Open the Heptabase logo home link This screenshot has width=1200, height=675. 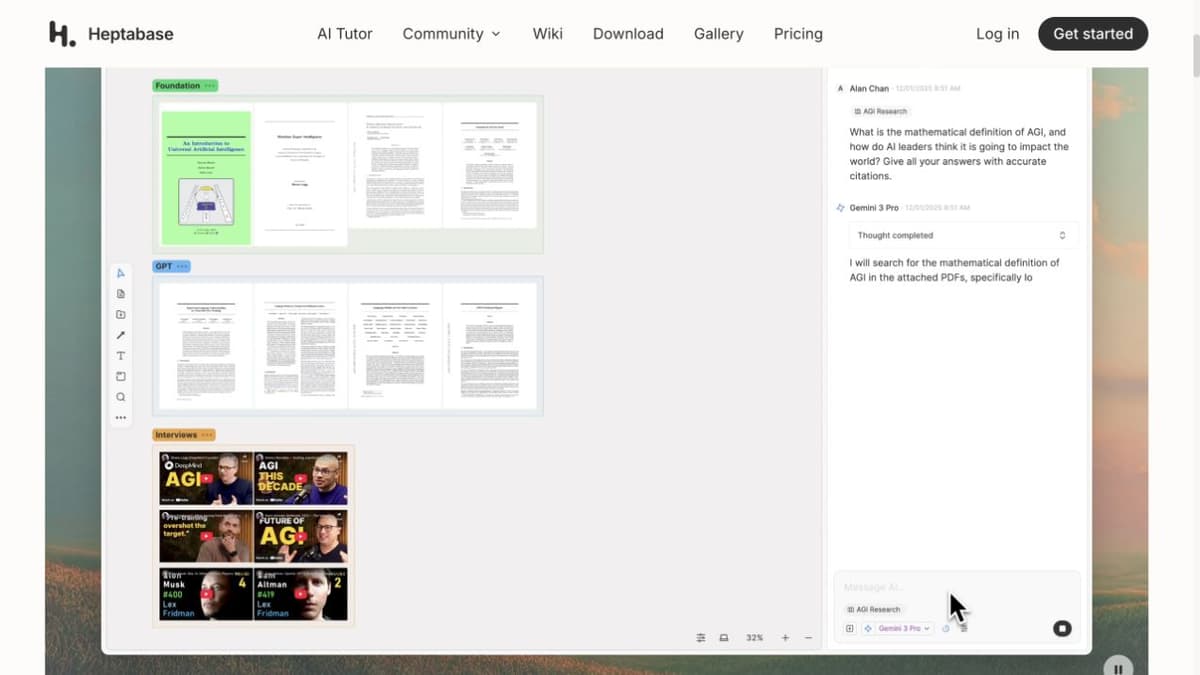111,33
